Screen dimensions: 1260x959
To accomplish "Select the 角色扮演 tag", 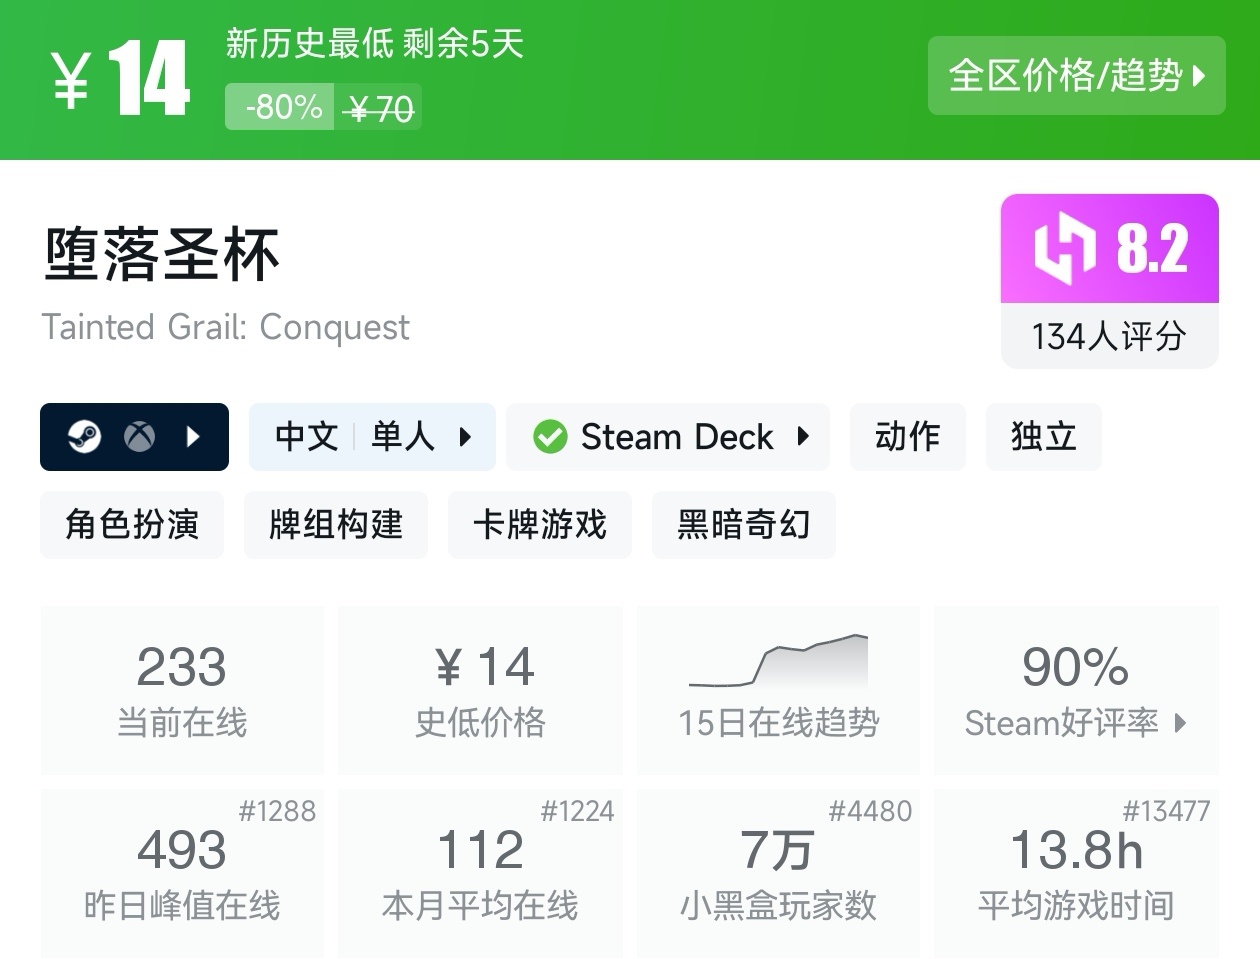I will point(132,525).
